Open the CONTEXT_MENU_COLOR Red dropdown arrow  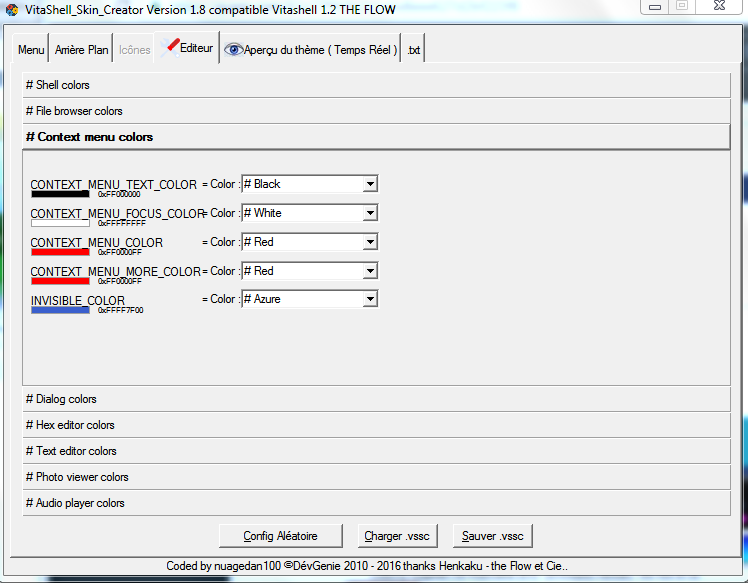click(x=370, y=242)
